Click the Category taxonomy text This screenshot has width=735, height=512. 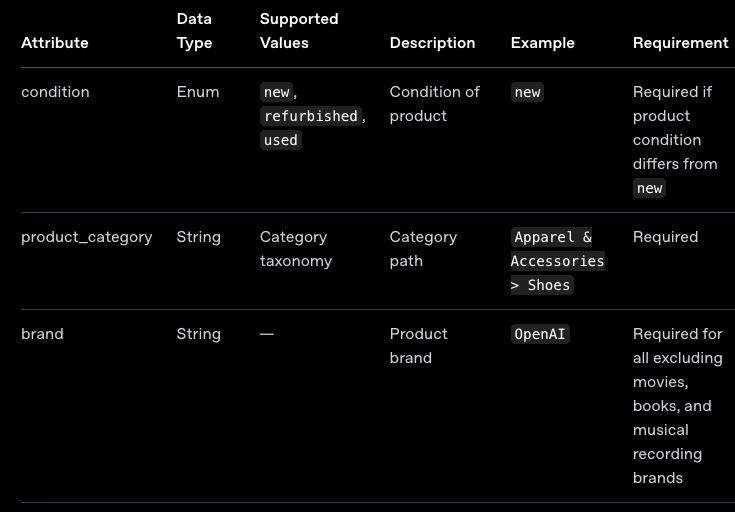295,249
